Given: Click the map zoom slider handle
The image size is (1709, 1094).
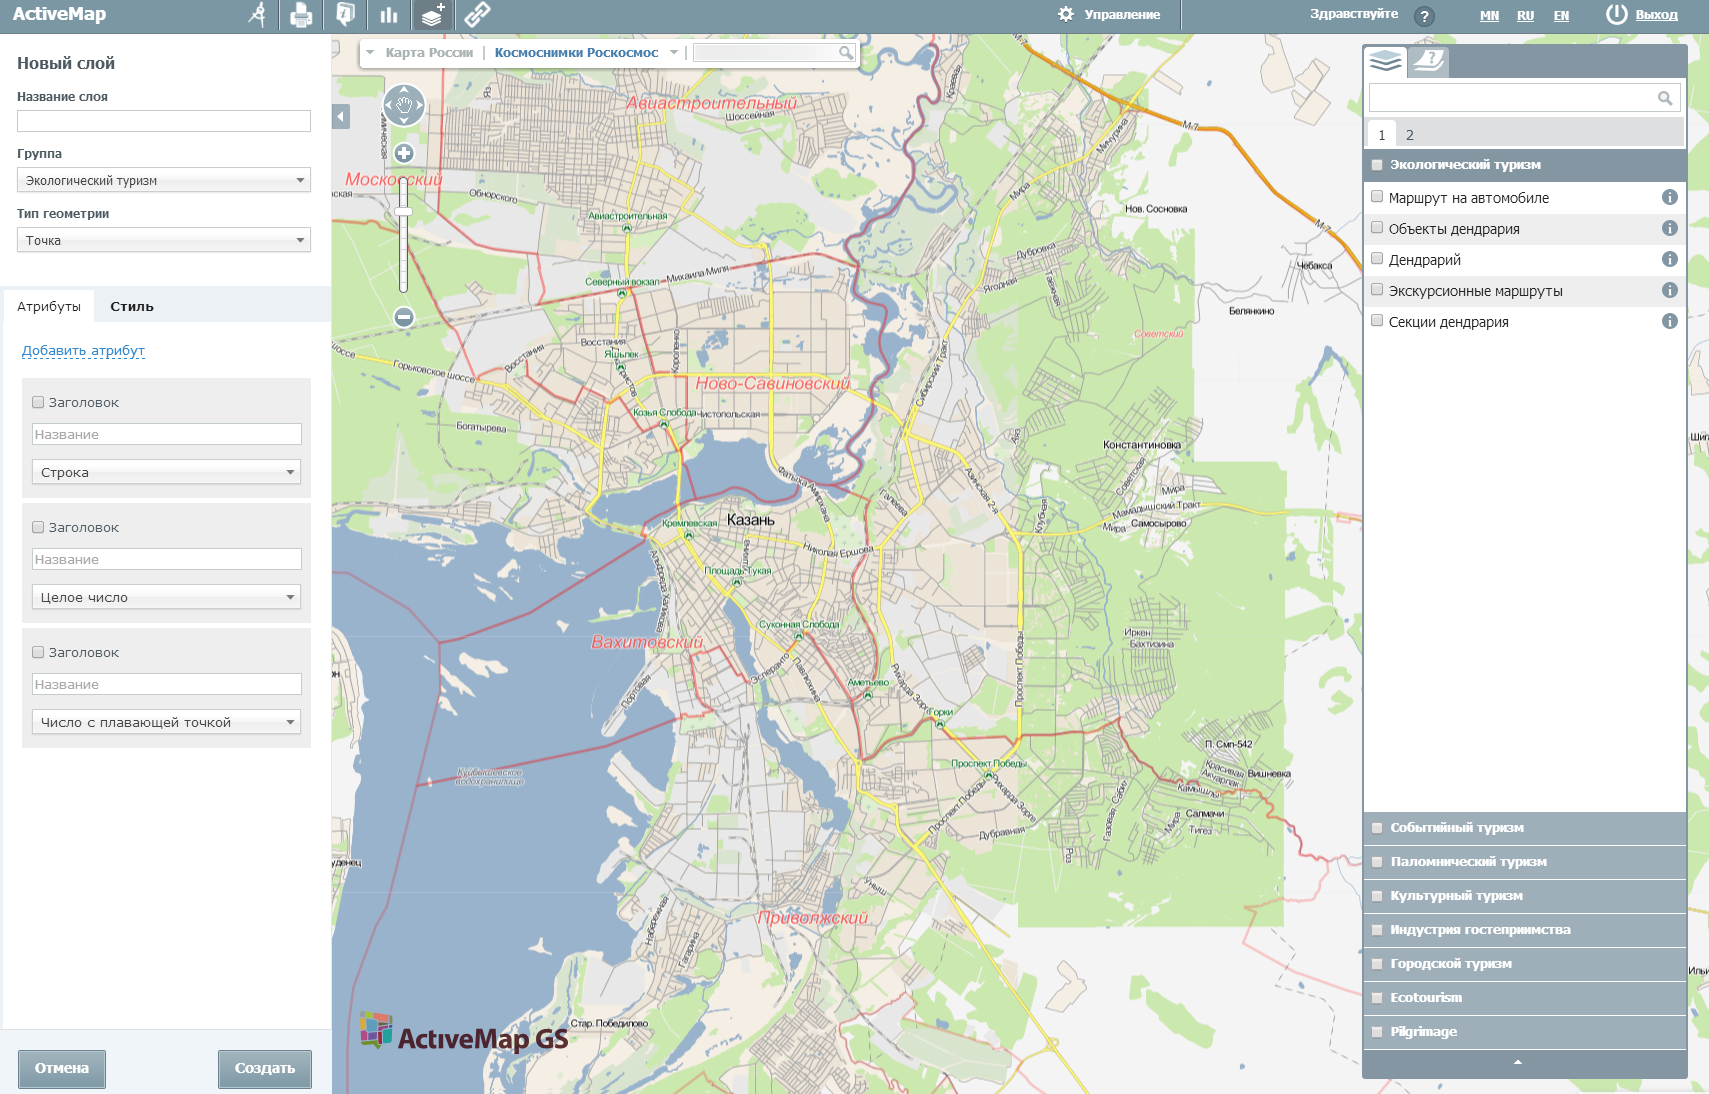Looking at the screenshot, I should click(x=403, y=212).
